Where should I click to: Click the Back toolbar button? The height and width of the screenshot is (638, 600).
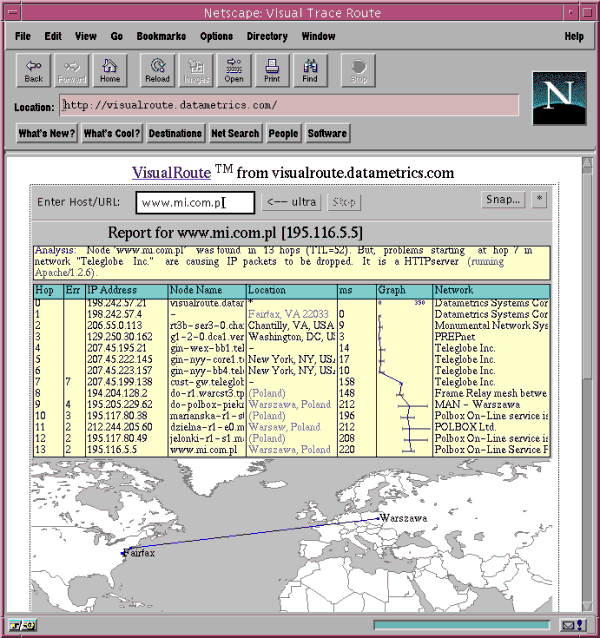point(33,71)
